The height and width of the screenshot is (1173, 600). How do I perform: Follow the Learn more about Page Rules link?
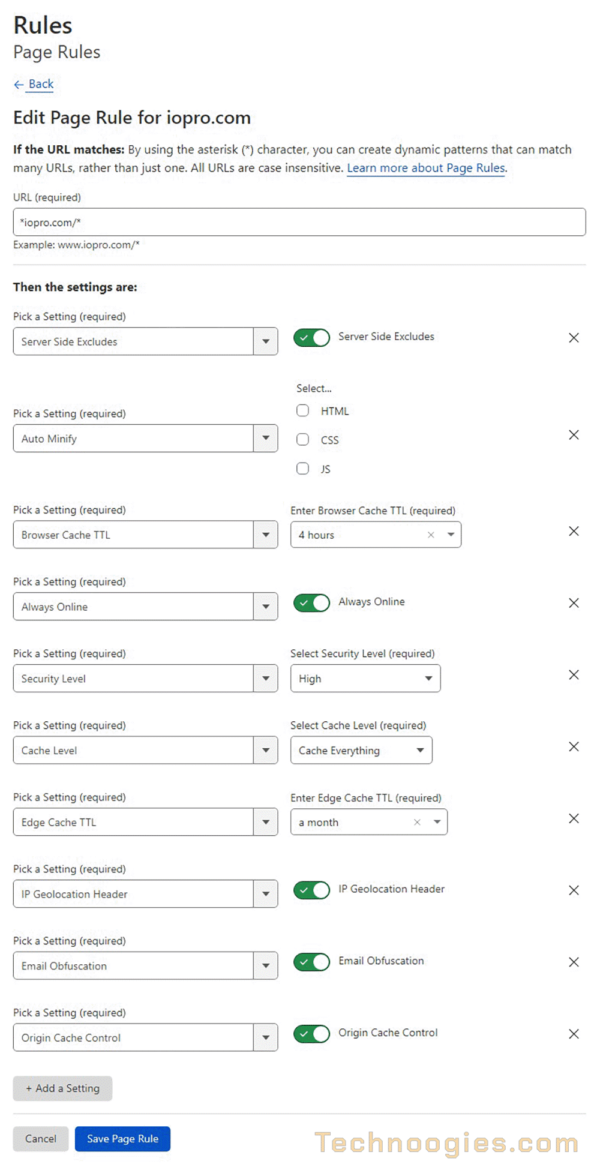coord(426,167)
